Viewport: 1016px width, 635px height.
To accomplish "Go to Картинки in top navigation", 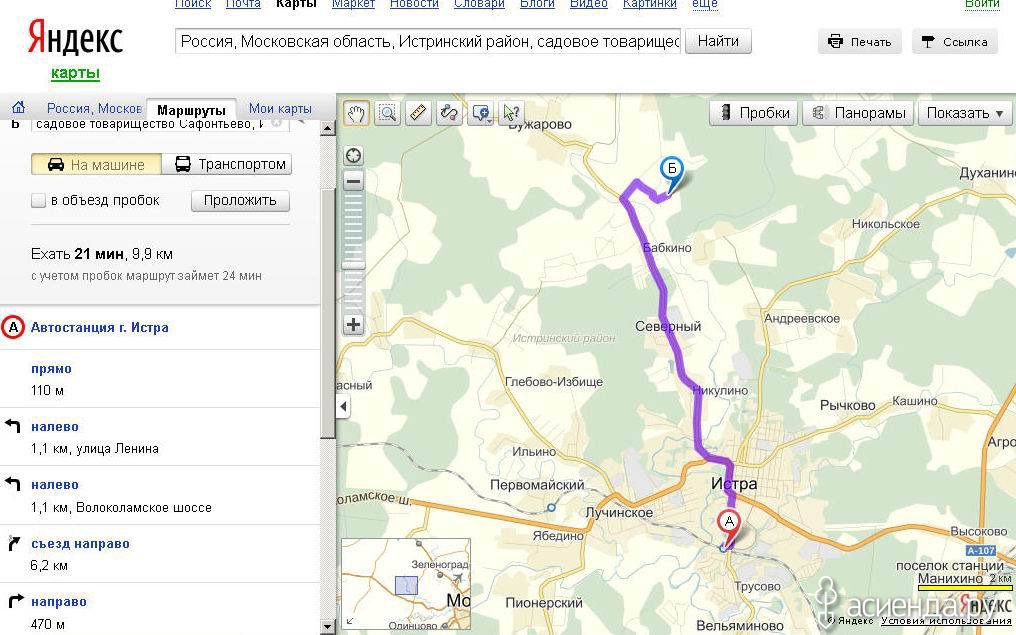I will (x=649, y=4).
